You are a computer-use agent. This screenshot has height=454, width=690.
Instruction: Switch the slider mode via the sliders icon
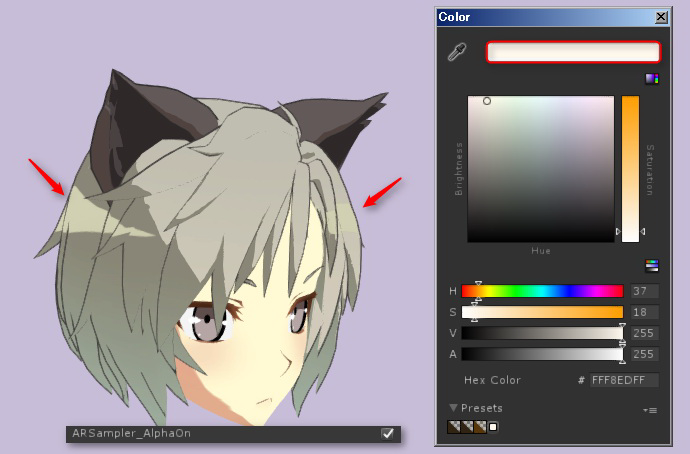pos(652,265)
